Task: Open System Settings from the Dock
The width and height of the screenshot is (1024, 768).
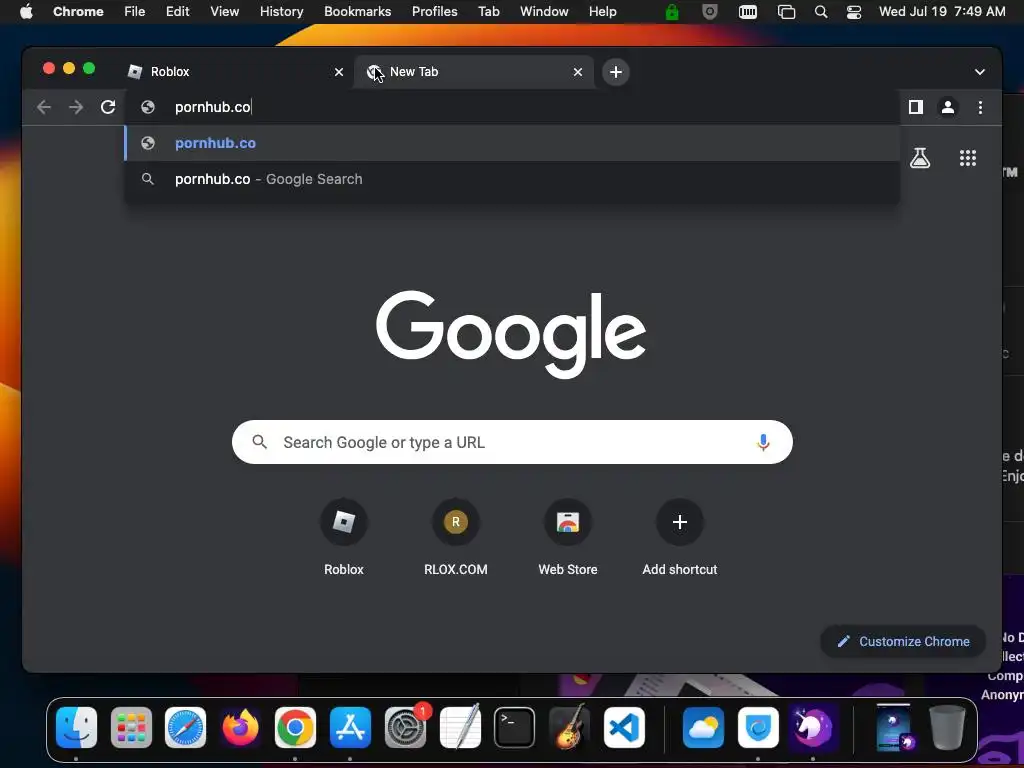Action: (x=405, y=728)
